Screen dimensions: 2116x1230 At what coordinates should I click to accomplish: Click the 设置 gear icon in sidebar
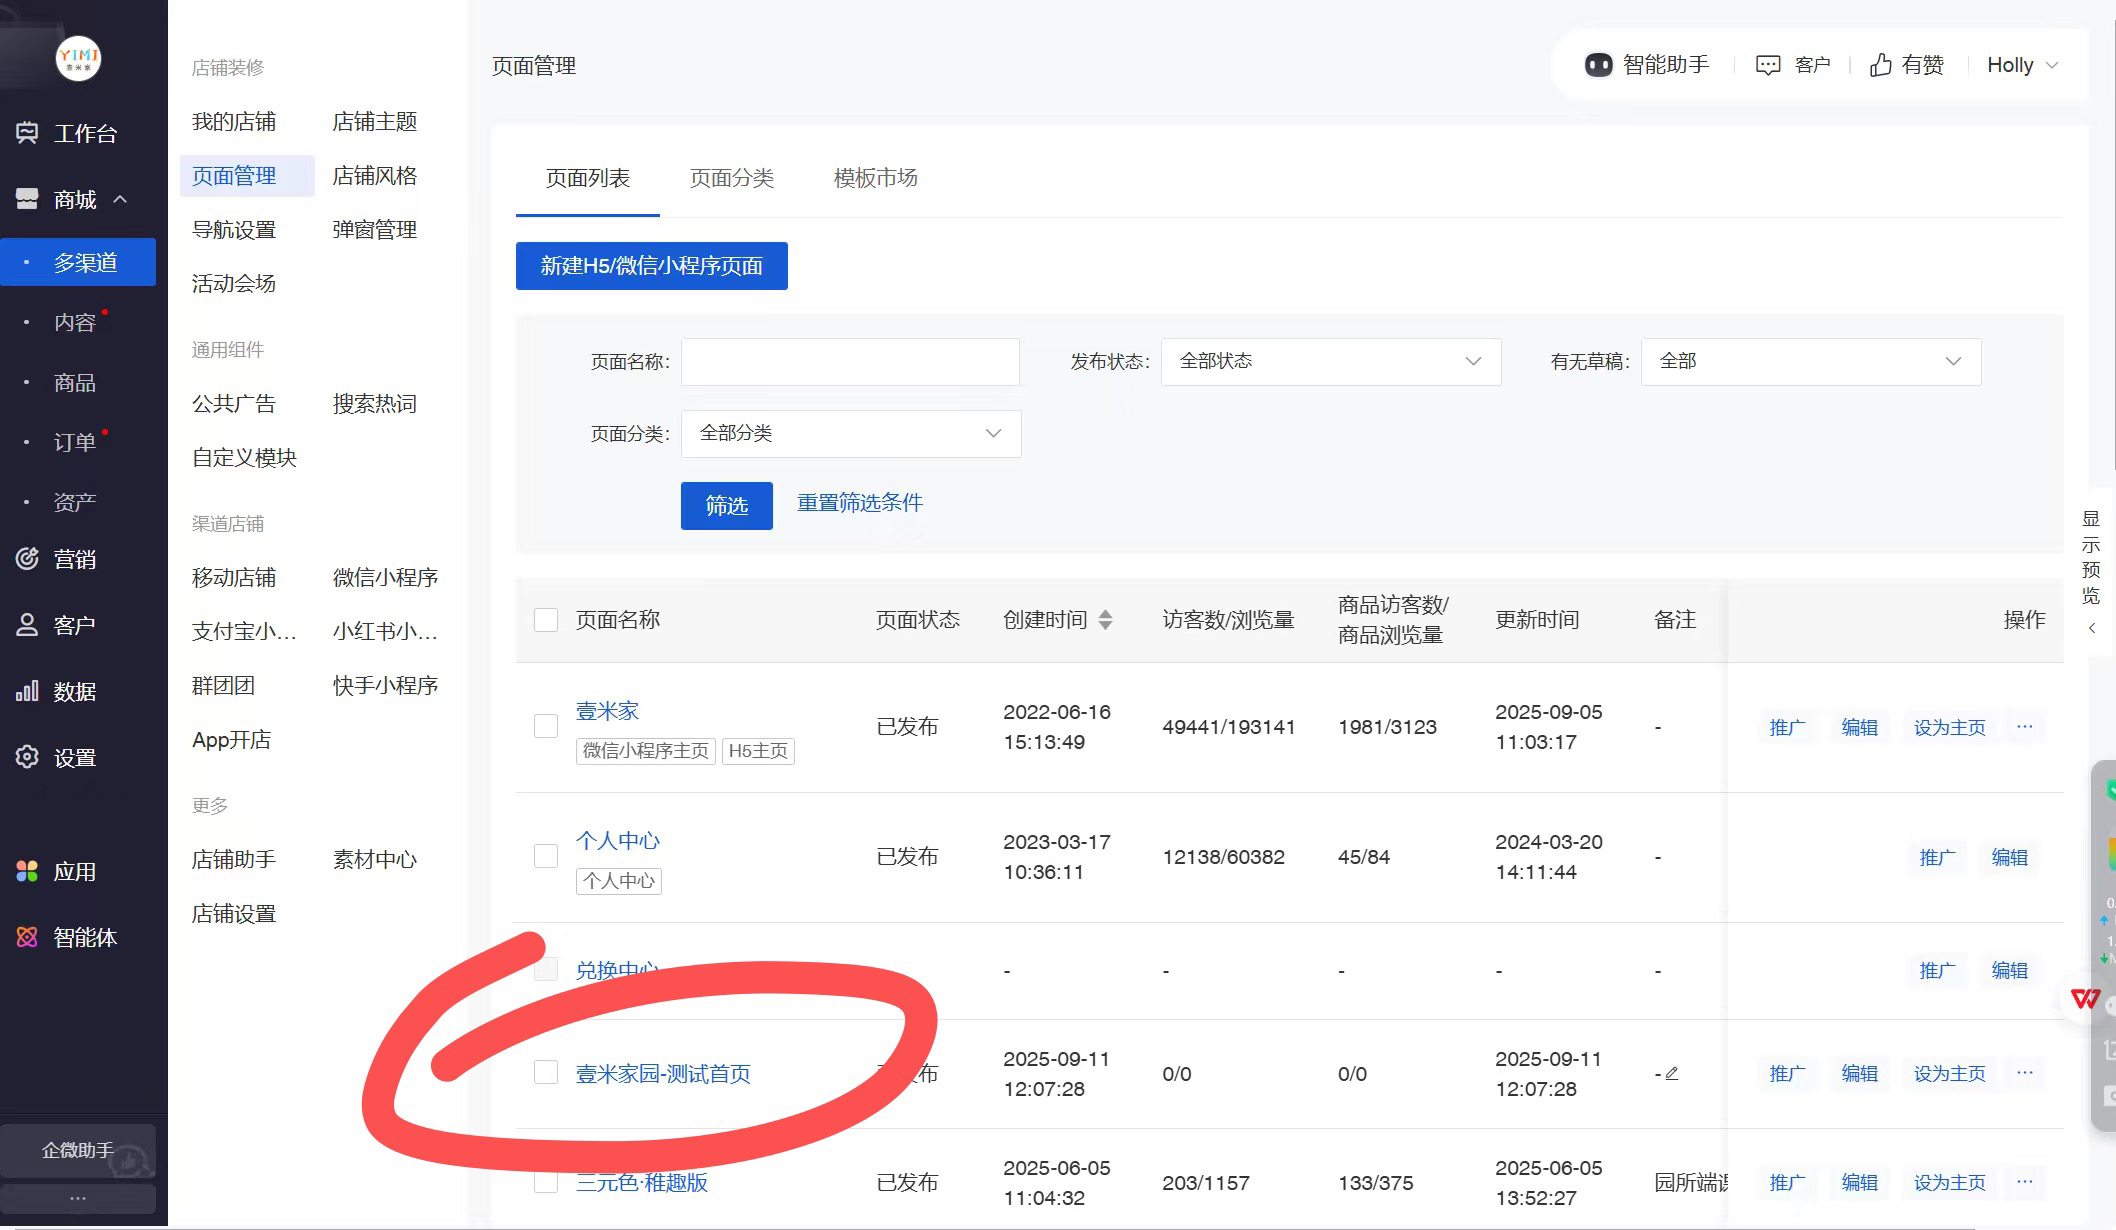[27, 757]
